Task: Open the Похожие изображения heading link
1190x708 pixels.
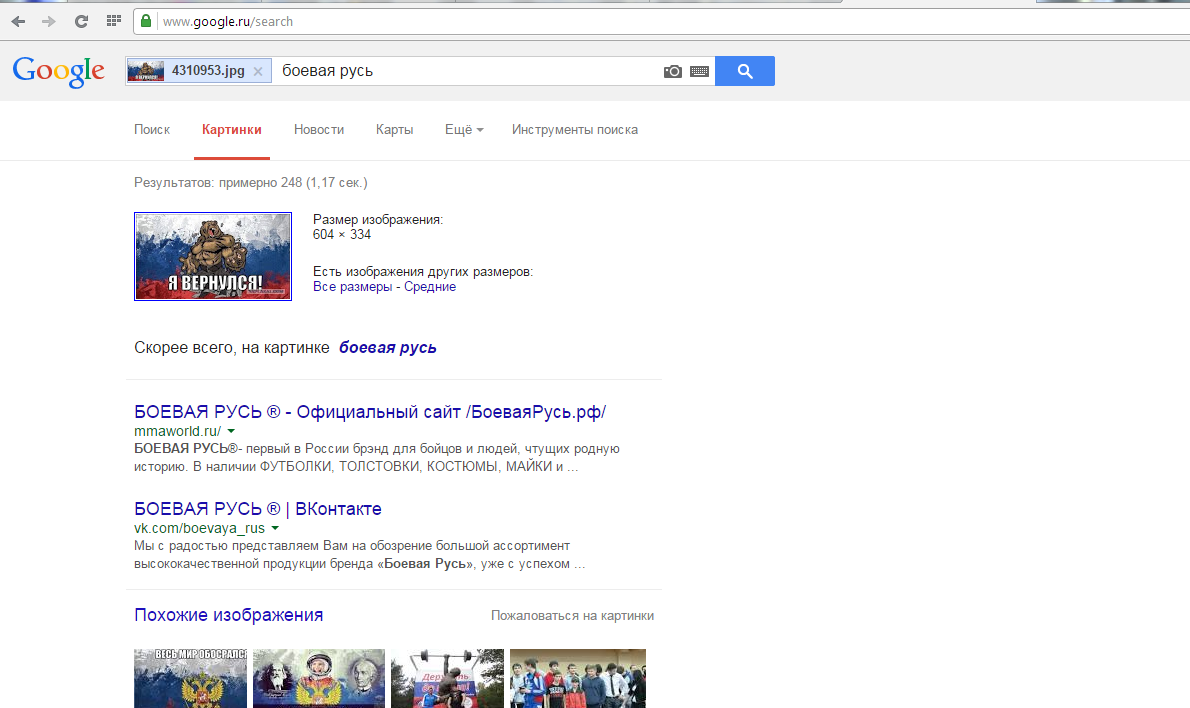Action: (x=228, y=615)
